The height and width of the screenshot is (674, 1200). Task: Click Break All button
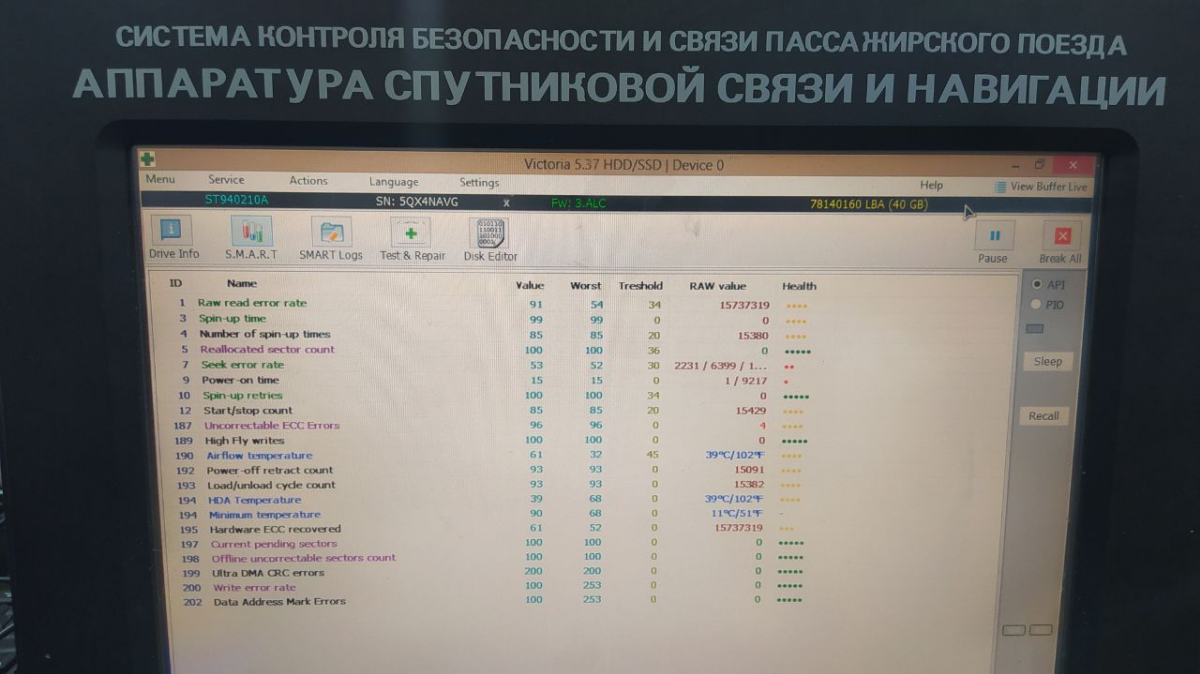1060,244
